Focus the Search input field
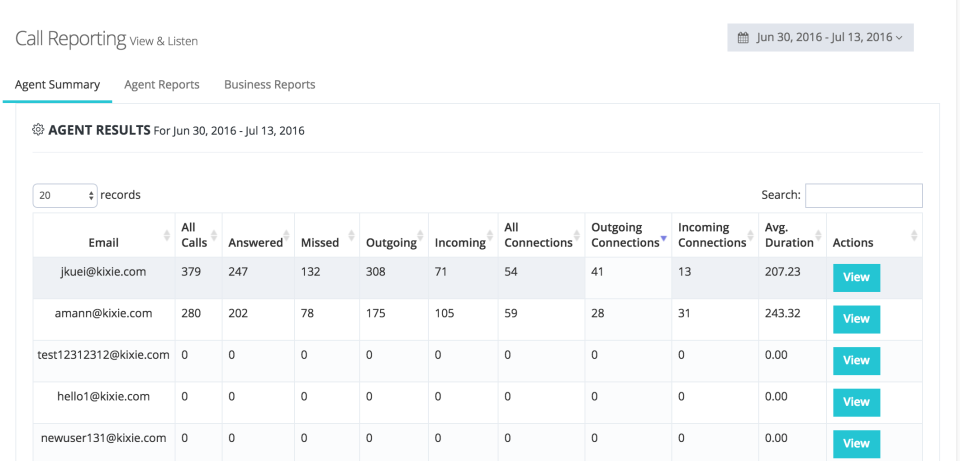Viewport: 960px width, 461px height. coord(863,196)
